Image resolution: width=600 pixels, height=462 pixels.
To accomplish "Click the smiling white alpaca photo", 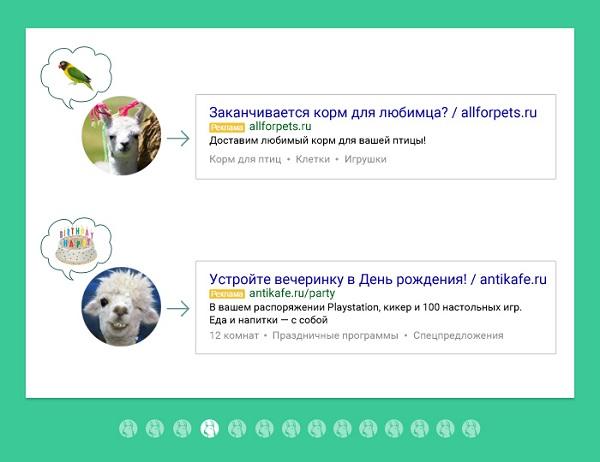I will (x=121, y=307).
